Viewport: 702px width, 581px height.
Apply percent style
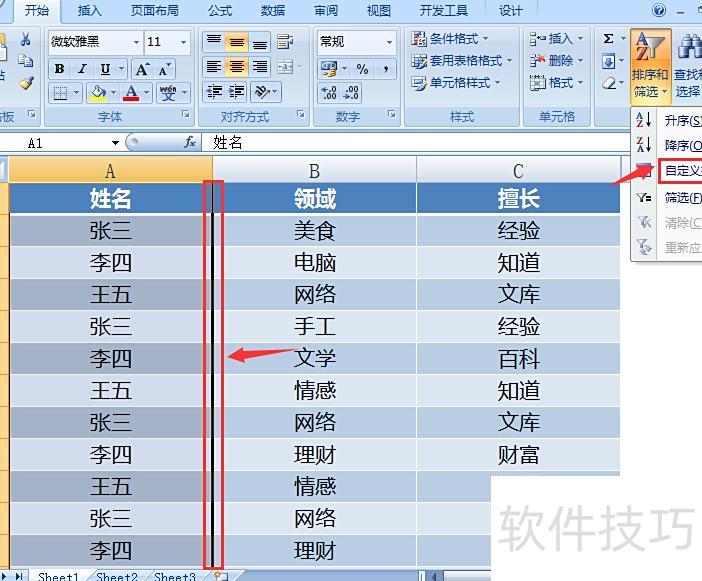pyautogui.click(x=362, y=69)
